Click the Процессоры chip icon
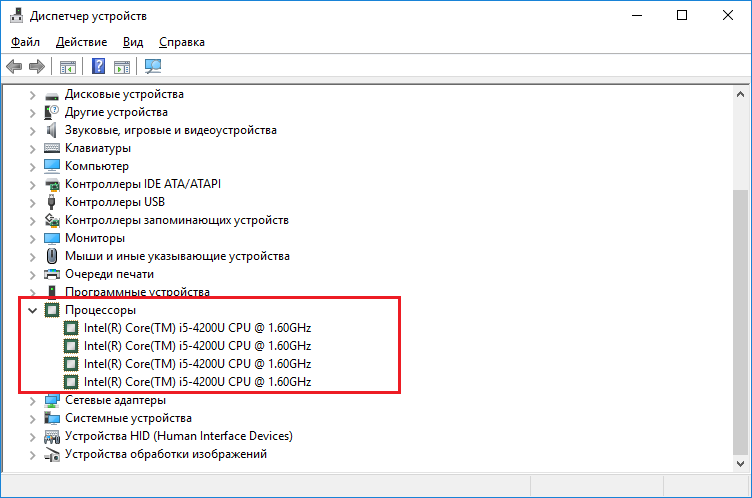 pos(52,310)
